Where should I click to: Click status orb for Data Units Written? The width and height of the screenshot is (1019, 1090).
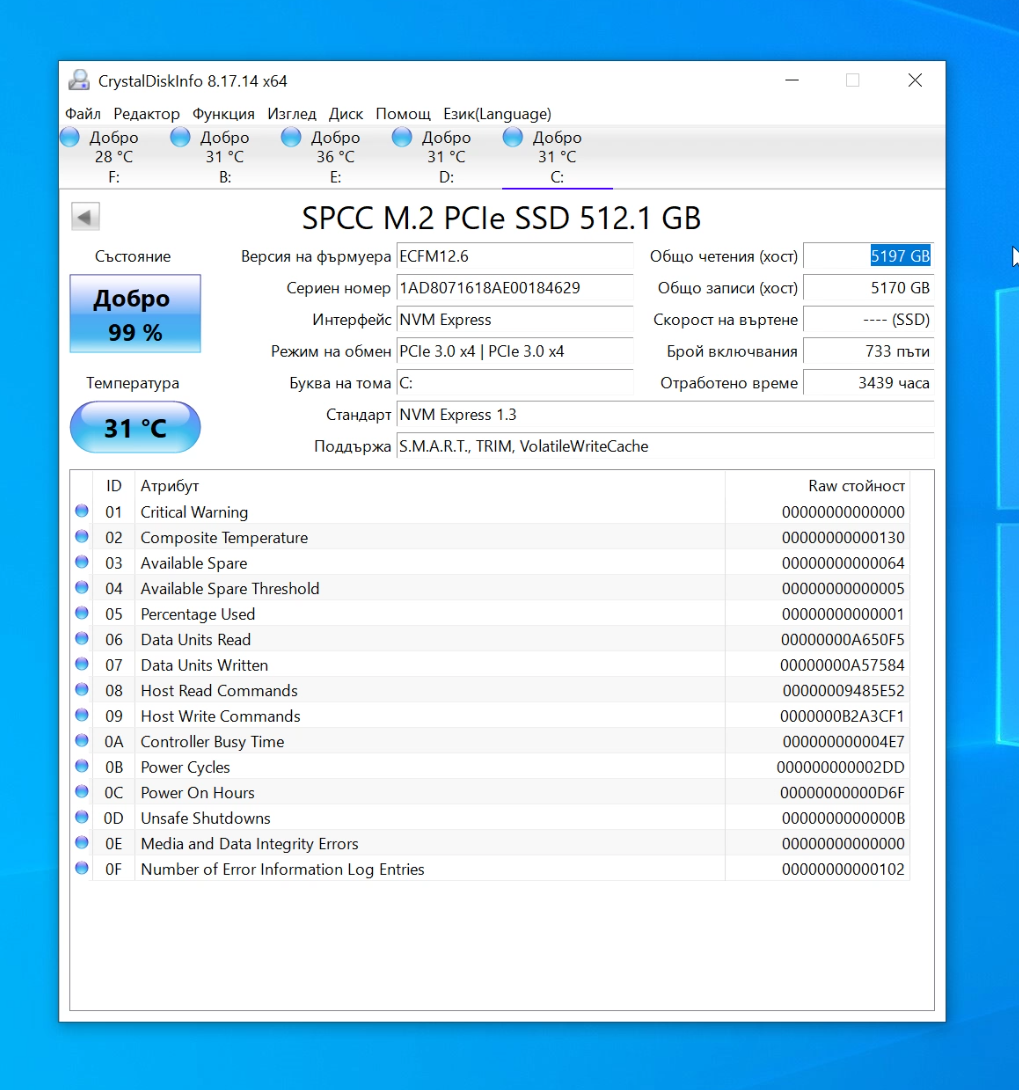click(x=82, y=664)
